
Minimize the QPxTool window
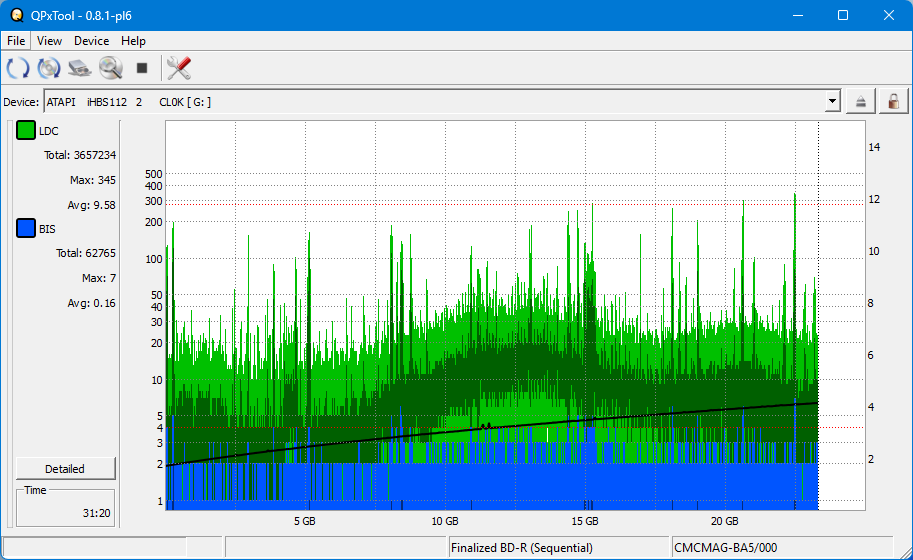[798, 15]
